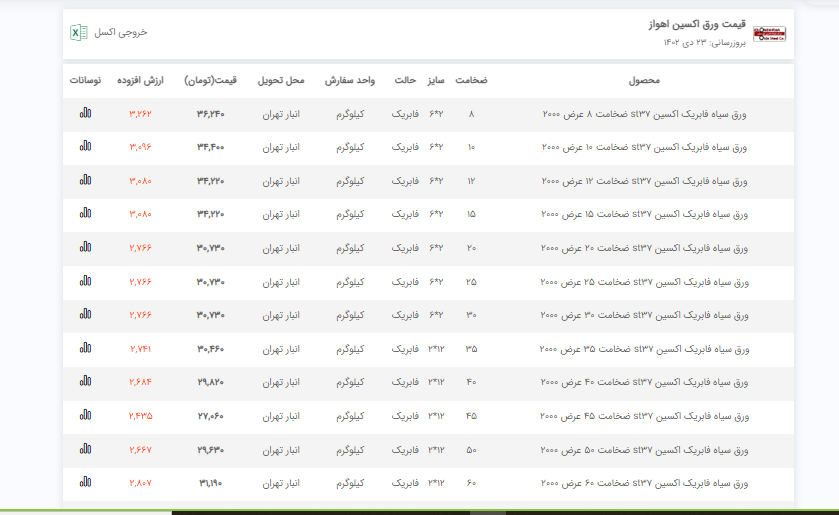
Task: Open fluctuation chart icon for thickness 8 row
Action: pos(85,114)
